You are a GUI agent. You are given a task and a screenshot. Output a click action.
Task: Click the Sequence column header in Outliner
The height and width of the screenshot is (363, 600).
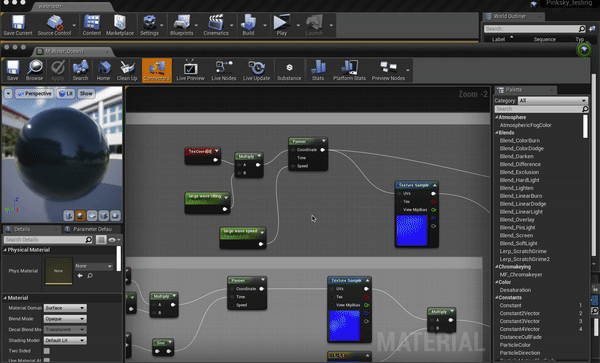[545, 39]
